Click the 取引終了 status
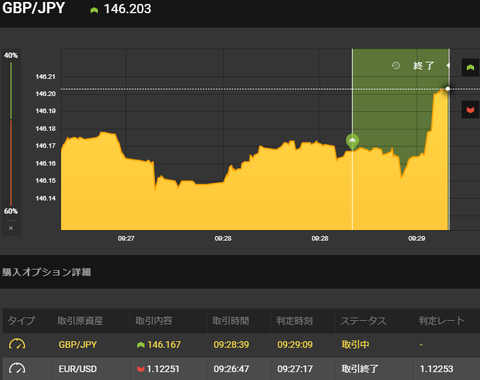Screen dimensions: 480x380 click(360, 369)
